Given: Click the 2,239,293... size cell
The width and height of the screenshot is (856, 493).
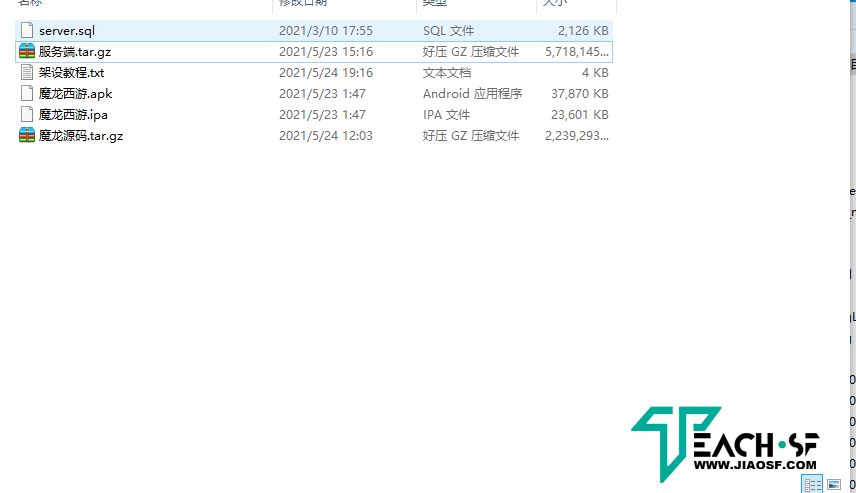Looking at the screenshot, I should click(576, 135).
